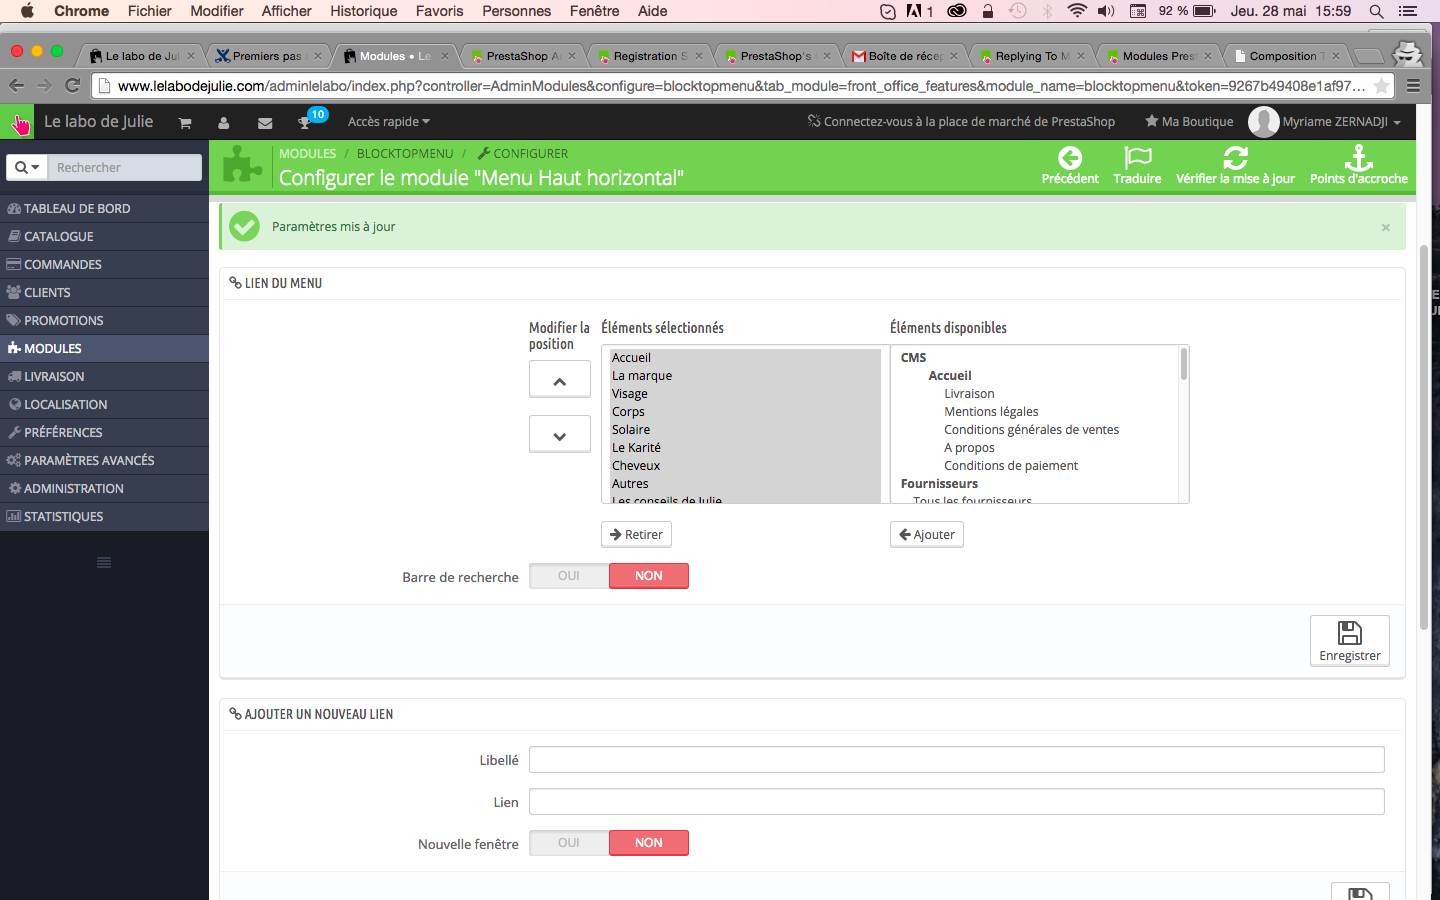
Task: Collapse the sidebar menu hamburger icon
Action: [104, 563]
